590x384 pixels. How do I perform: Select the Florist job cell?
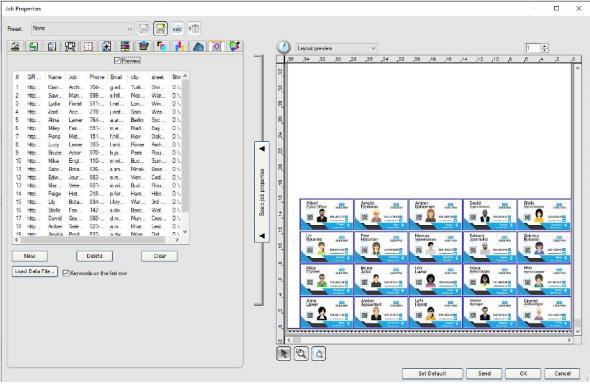75,103
